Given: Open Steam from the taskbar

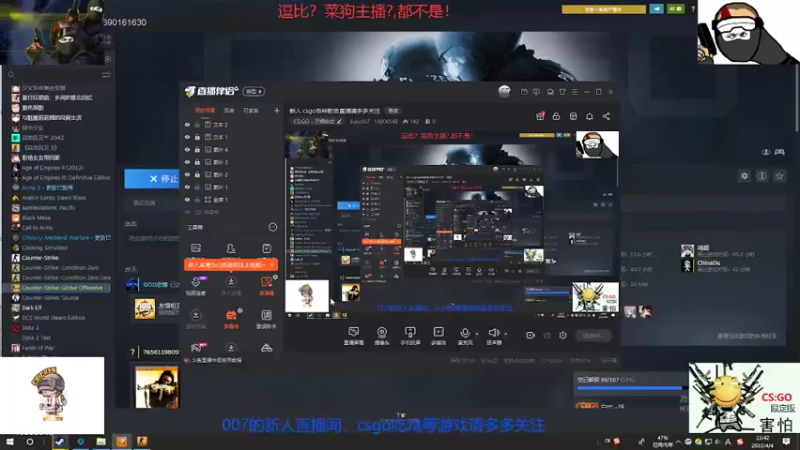Looking at the screenshot, I should click(x=60, y=441).
